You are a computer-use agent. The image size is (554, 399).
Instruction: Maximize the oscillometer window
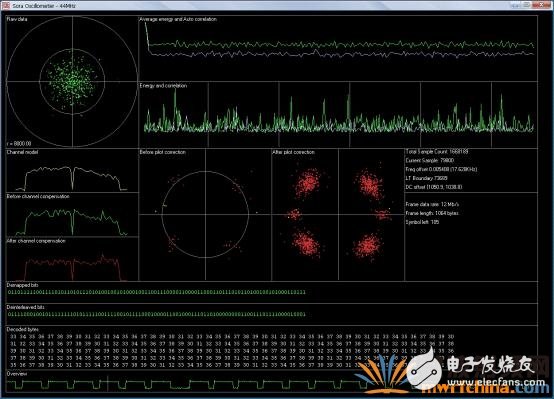tap(527, 5)
